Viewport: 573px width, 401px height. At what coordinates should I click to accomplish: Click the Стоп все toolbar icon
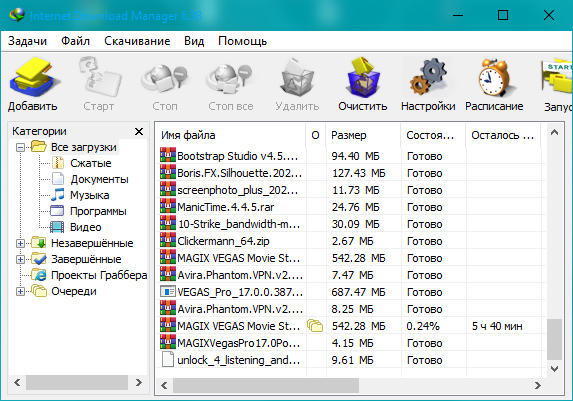click(x=229, y=78)
